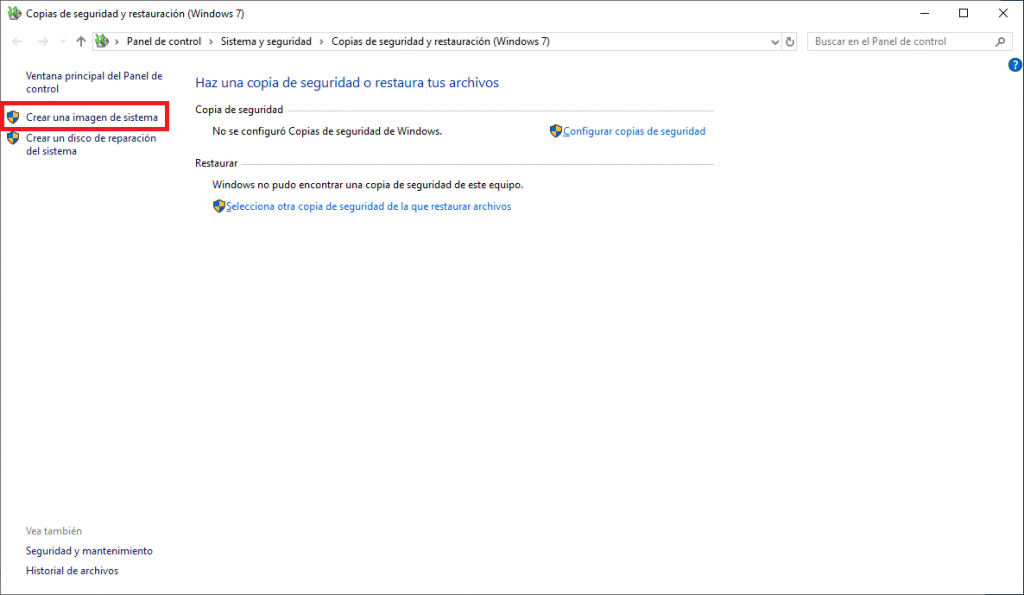
Task: Click shield icon next to Crear un disco de reparación
Action: [13, 139]
